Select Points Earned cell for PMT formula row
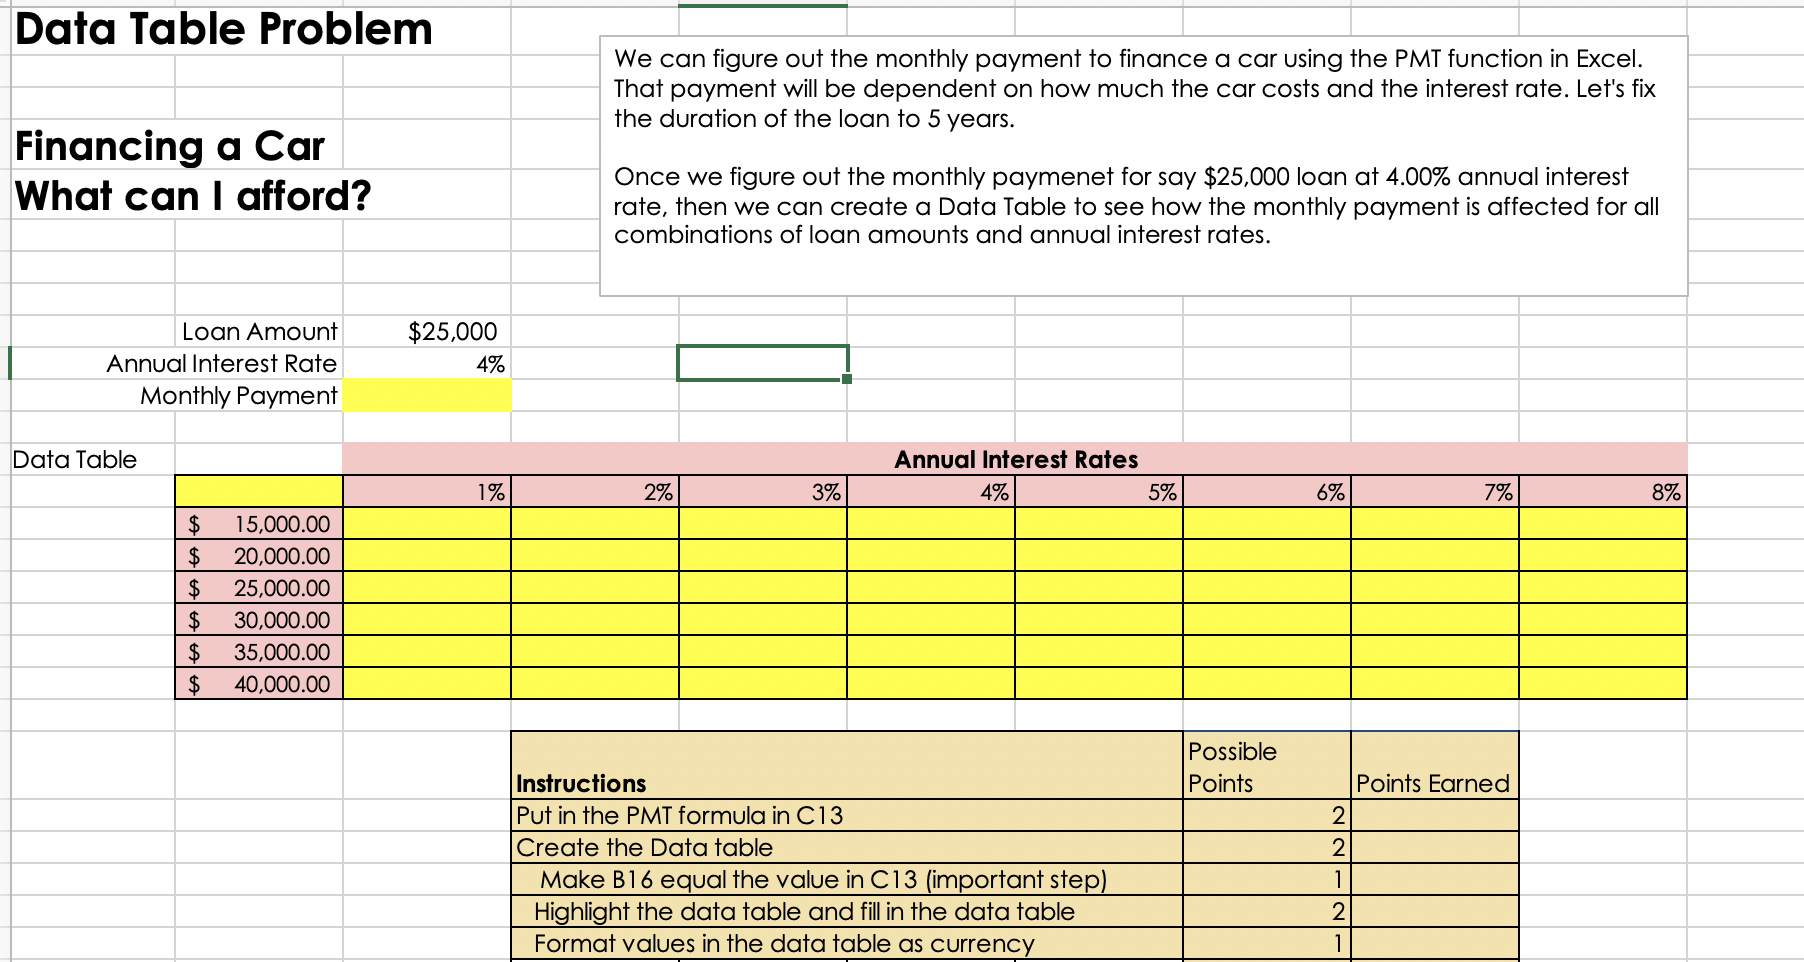The width and height of the screenshot is (1804, 962). (1435, 815)
